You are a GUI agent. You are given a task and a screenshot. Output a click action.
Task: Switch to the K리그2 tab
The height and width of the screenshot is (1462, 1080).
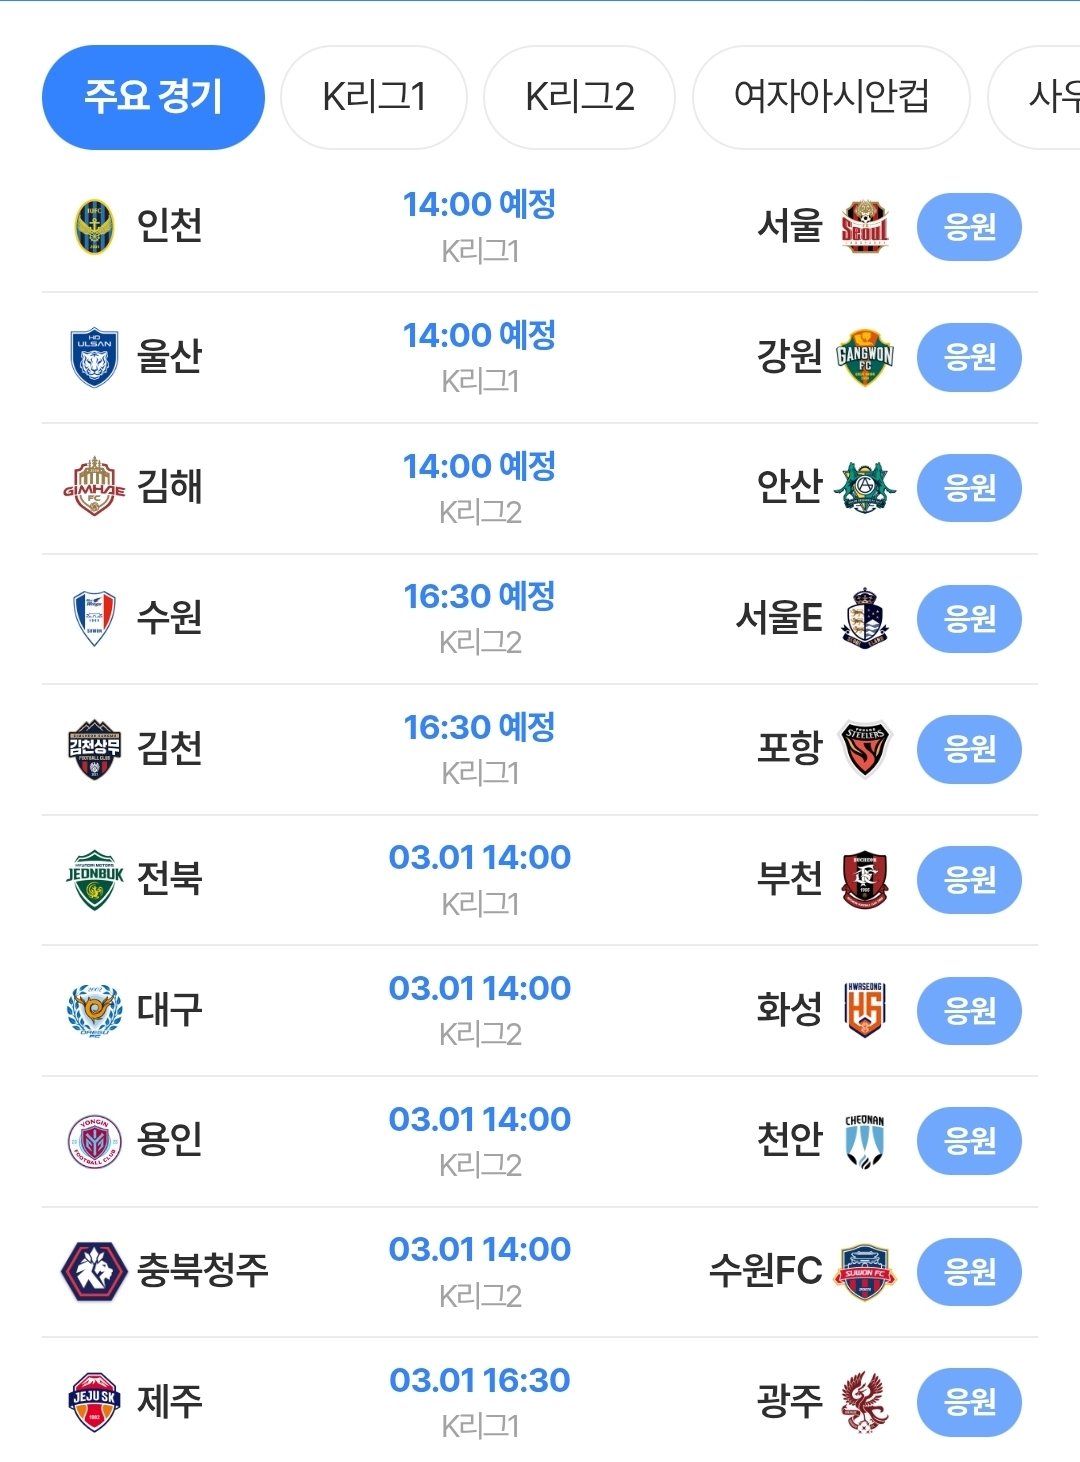579,97
